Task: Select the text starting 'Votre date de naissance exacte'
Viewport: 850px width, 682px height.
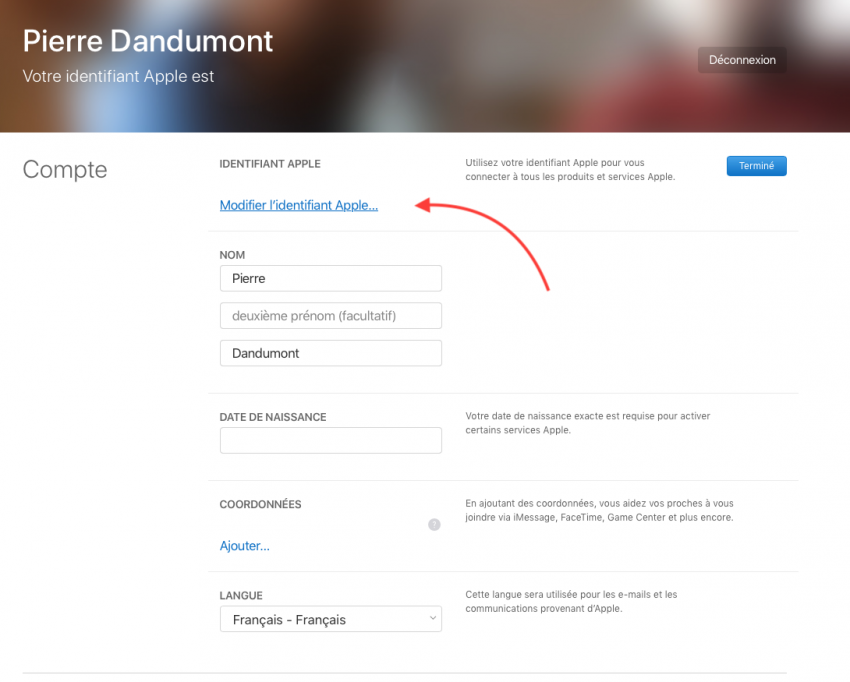Action: click(x=588, y=423)
